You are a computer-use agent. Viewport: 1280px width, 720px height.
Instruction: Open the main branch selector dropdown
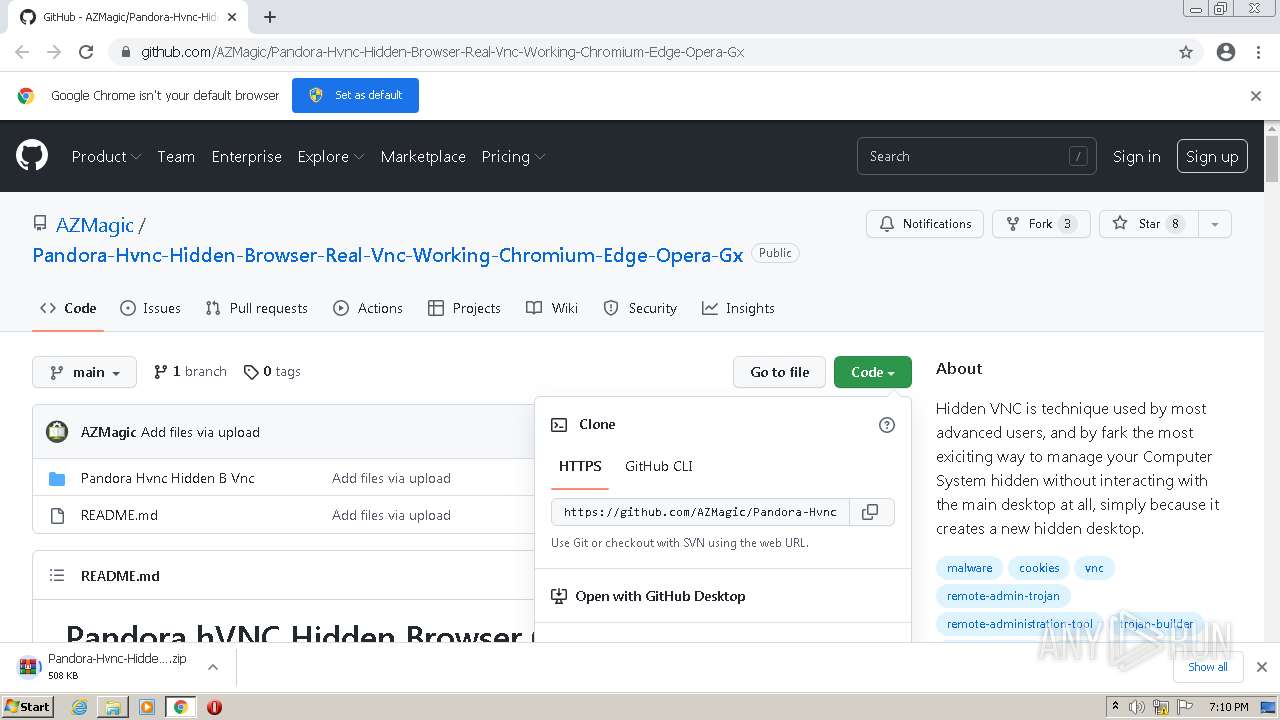pyautogui.click(x=85, y=372)
